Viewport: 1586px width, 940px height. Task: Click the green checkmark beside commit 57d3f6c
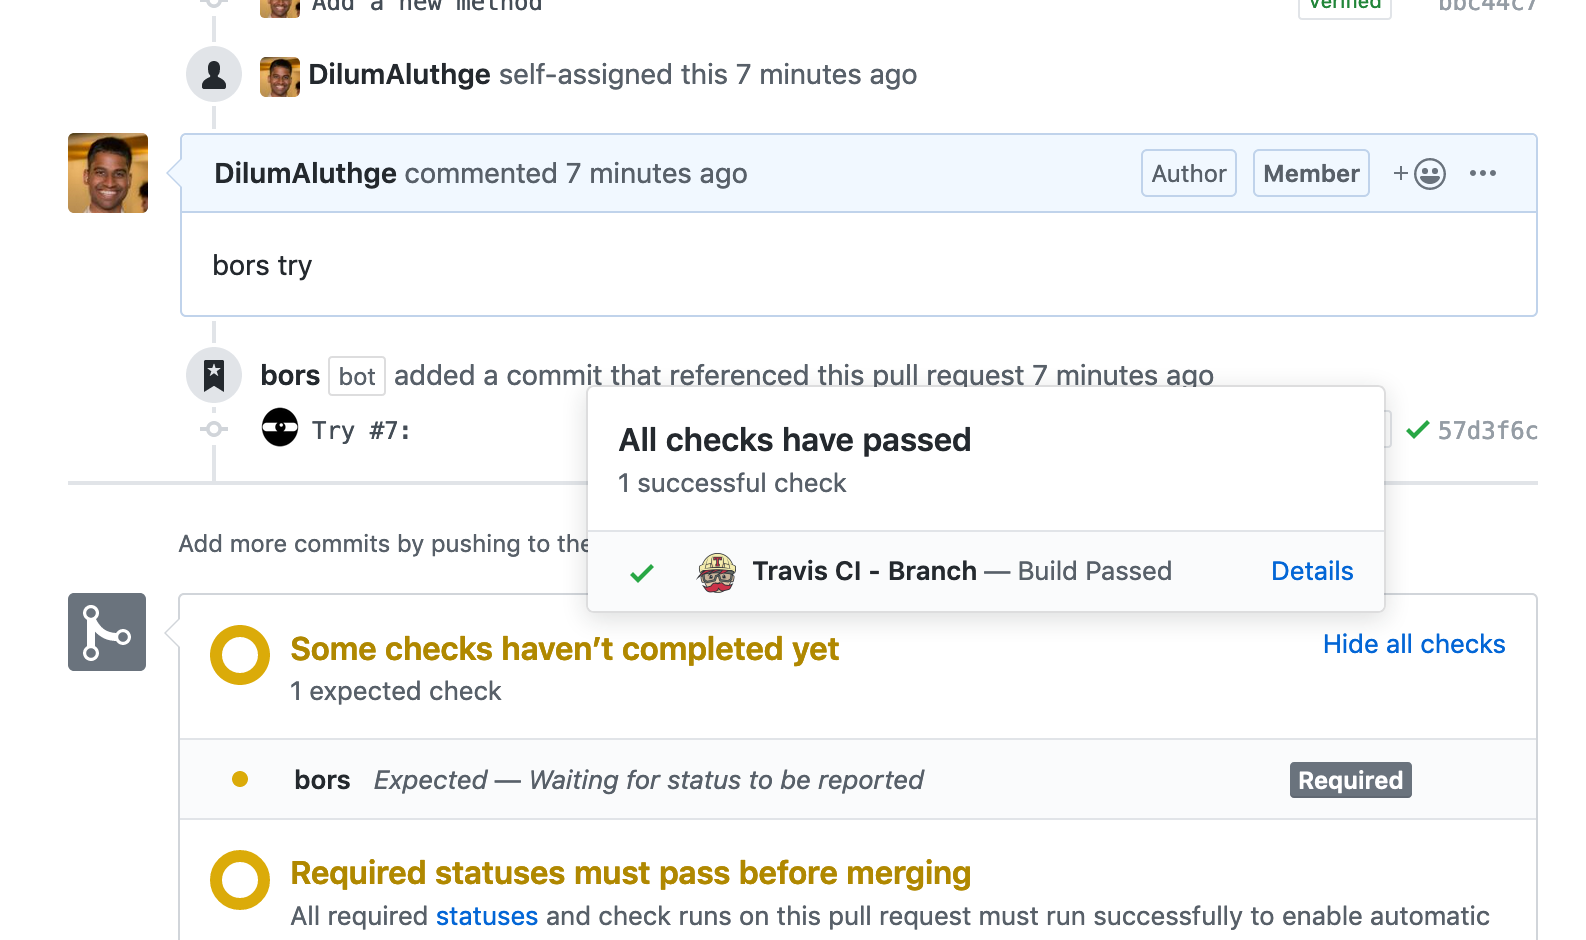pos(1417,430)
